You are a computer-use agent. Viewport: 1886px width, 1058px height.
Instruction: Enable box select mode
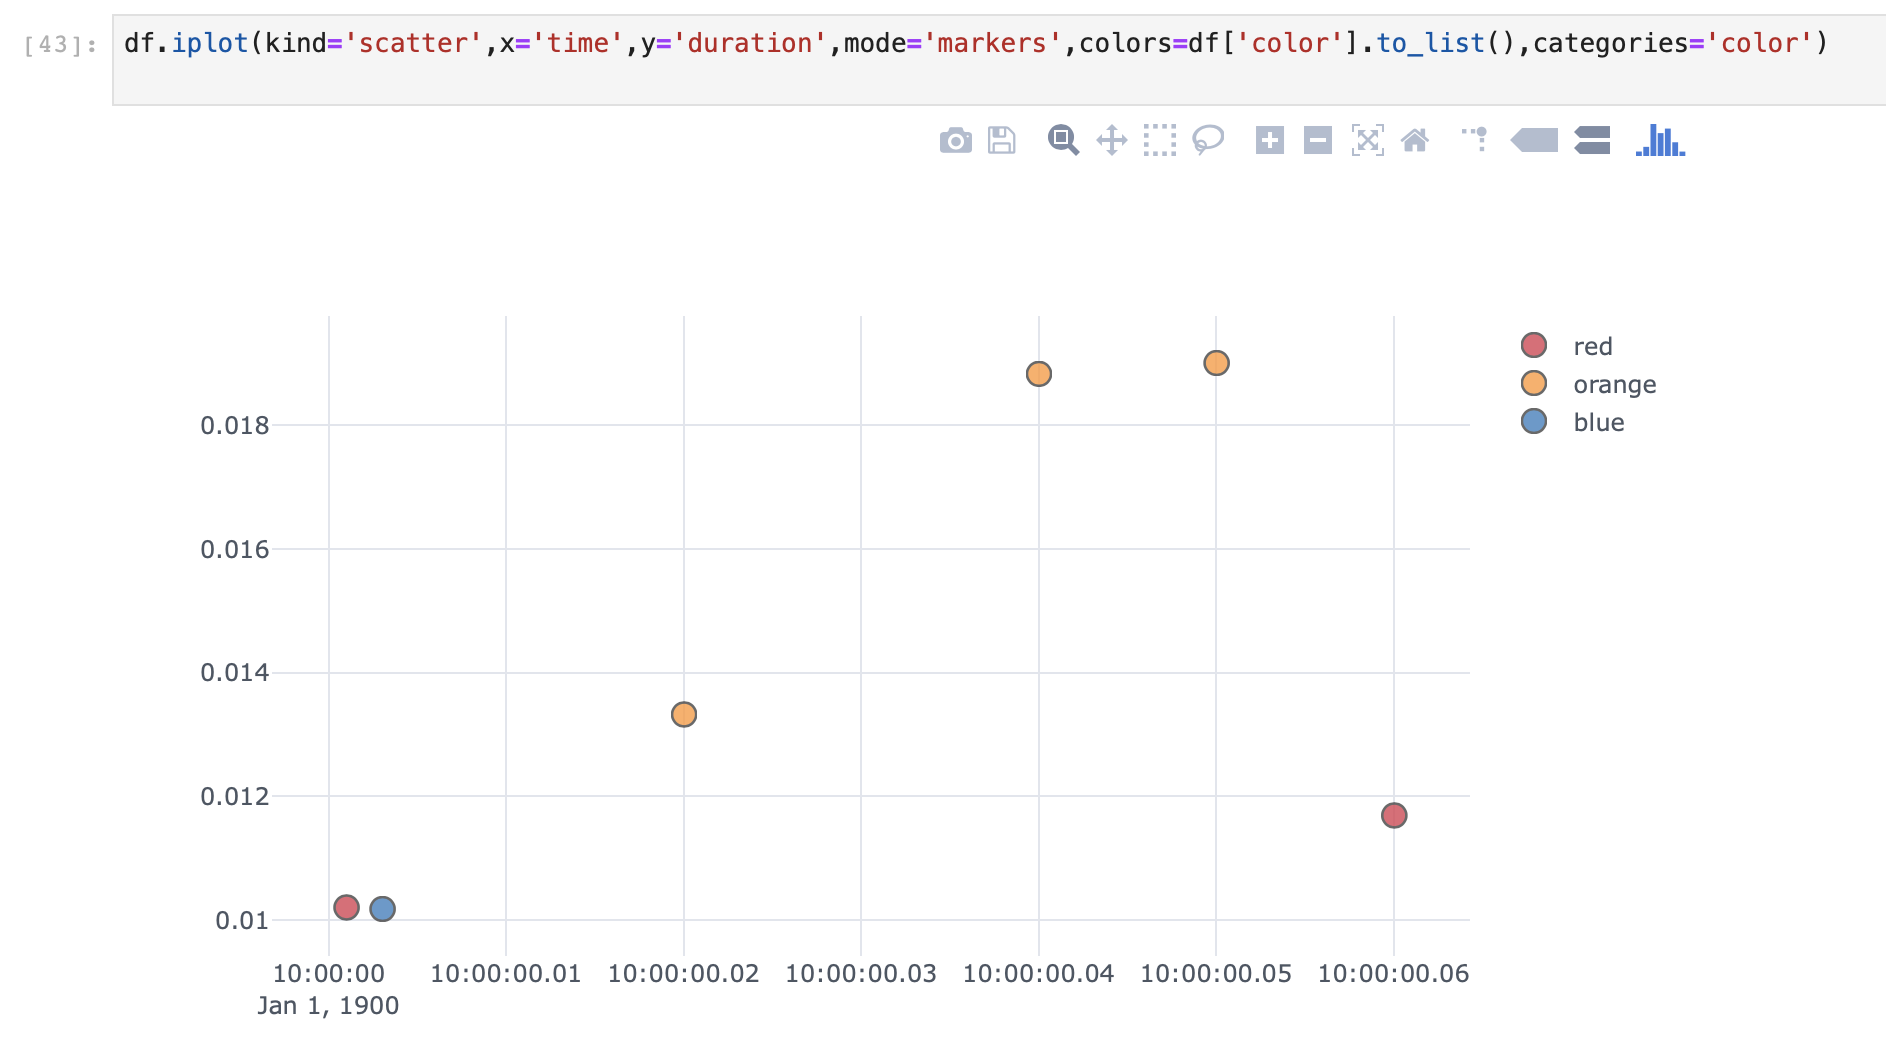point(1160,141)
